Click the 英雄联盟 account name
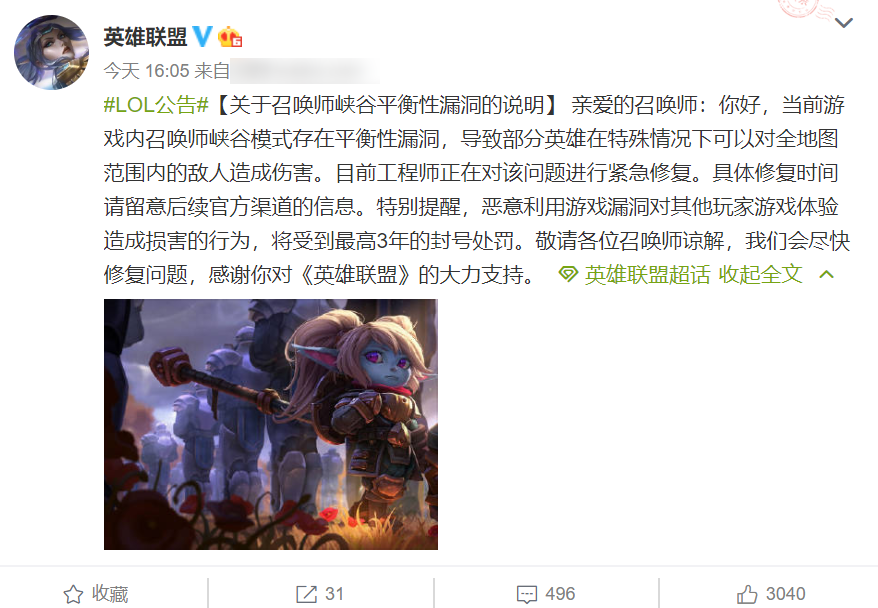 145,37
